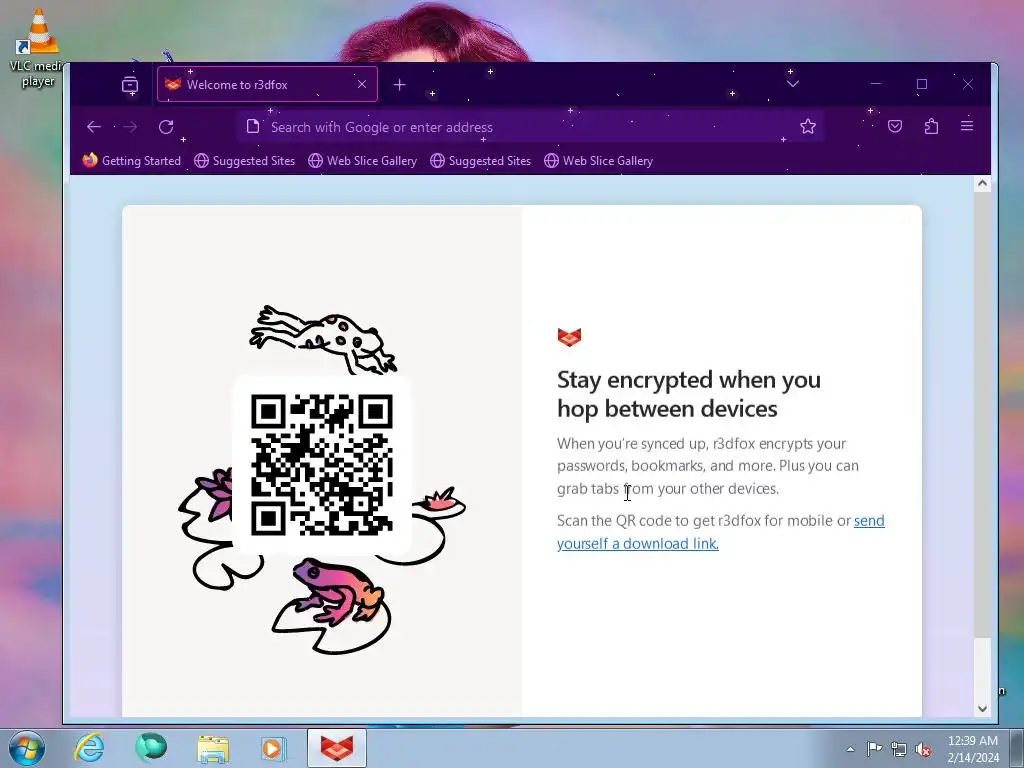Click the page icon in the address bar
Screen dimensions: 1024x768
pyautogui.click(x=253, y=127)
